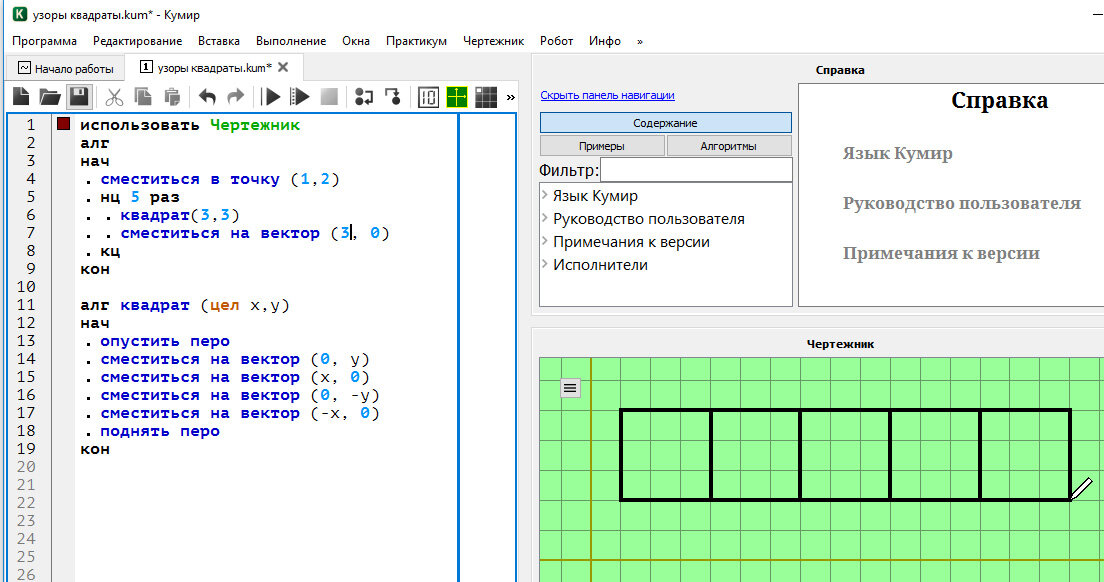Viewport: 1104px width, 582px height.
Task: Run the program with the play icon
Action: [270, 96]
